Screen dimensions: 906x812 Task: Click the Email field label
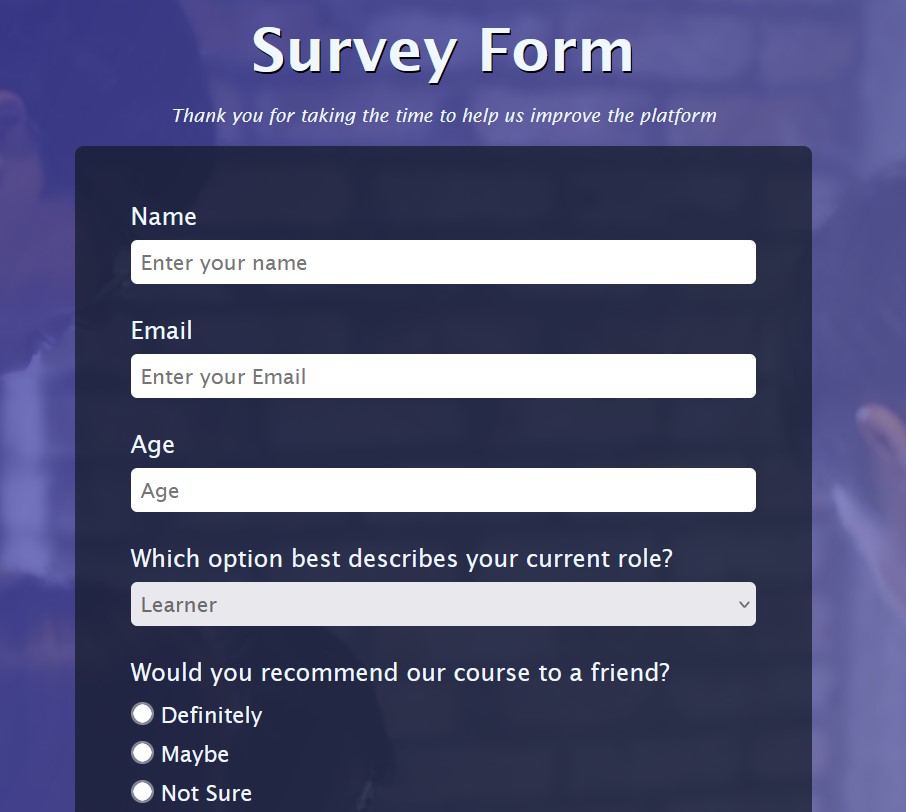(161, 330)
